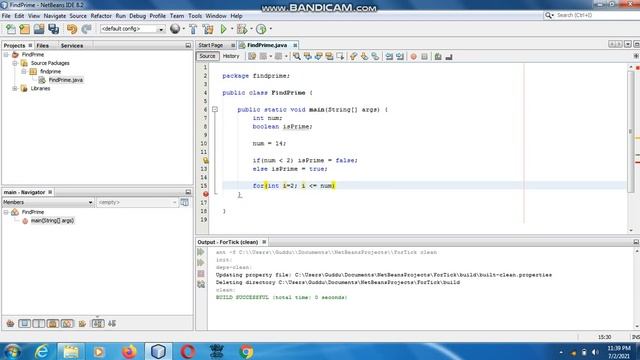Toggle Show Fields filter in Navigator

24,324
